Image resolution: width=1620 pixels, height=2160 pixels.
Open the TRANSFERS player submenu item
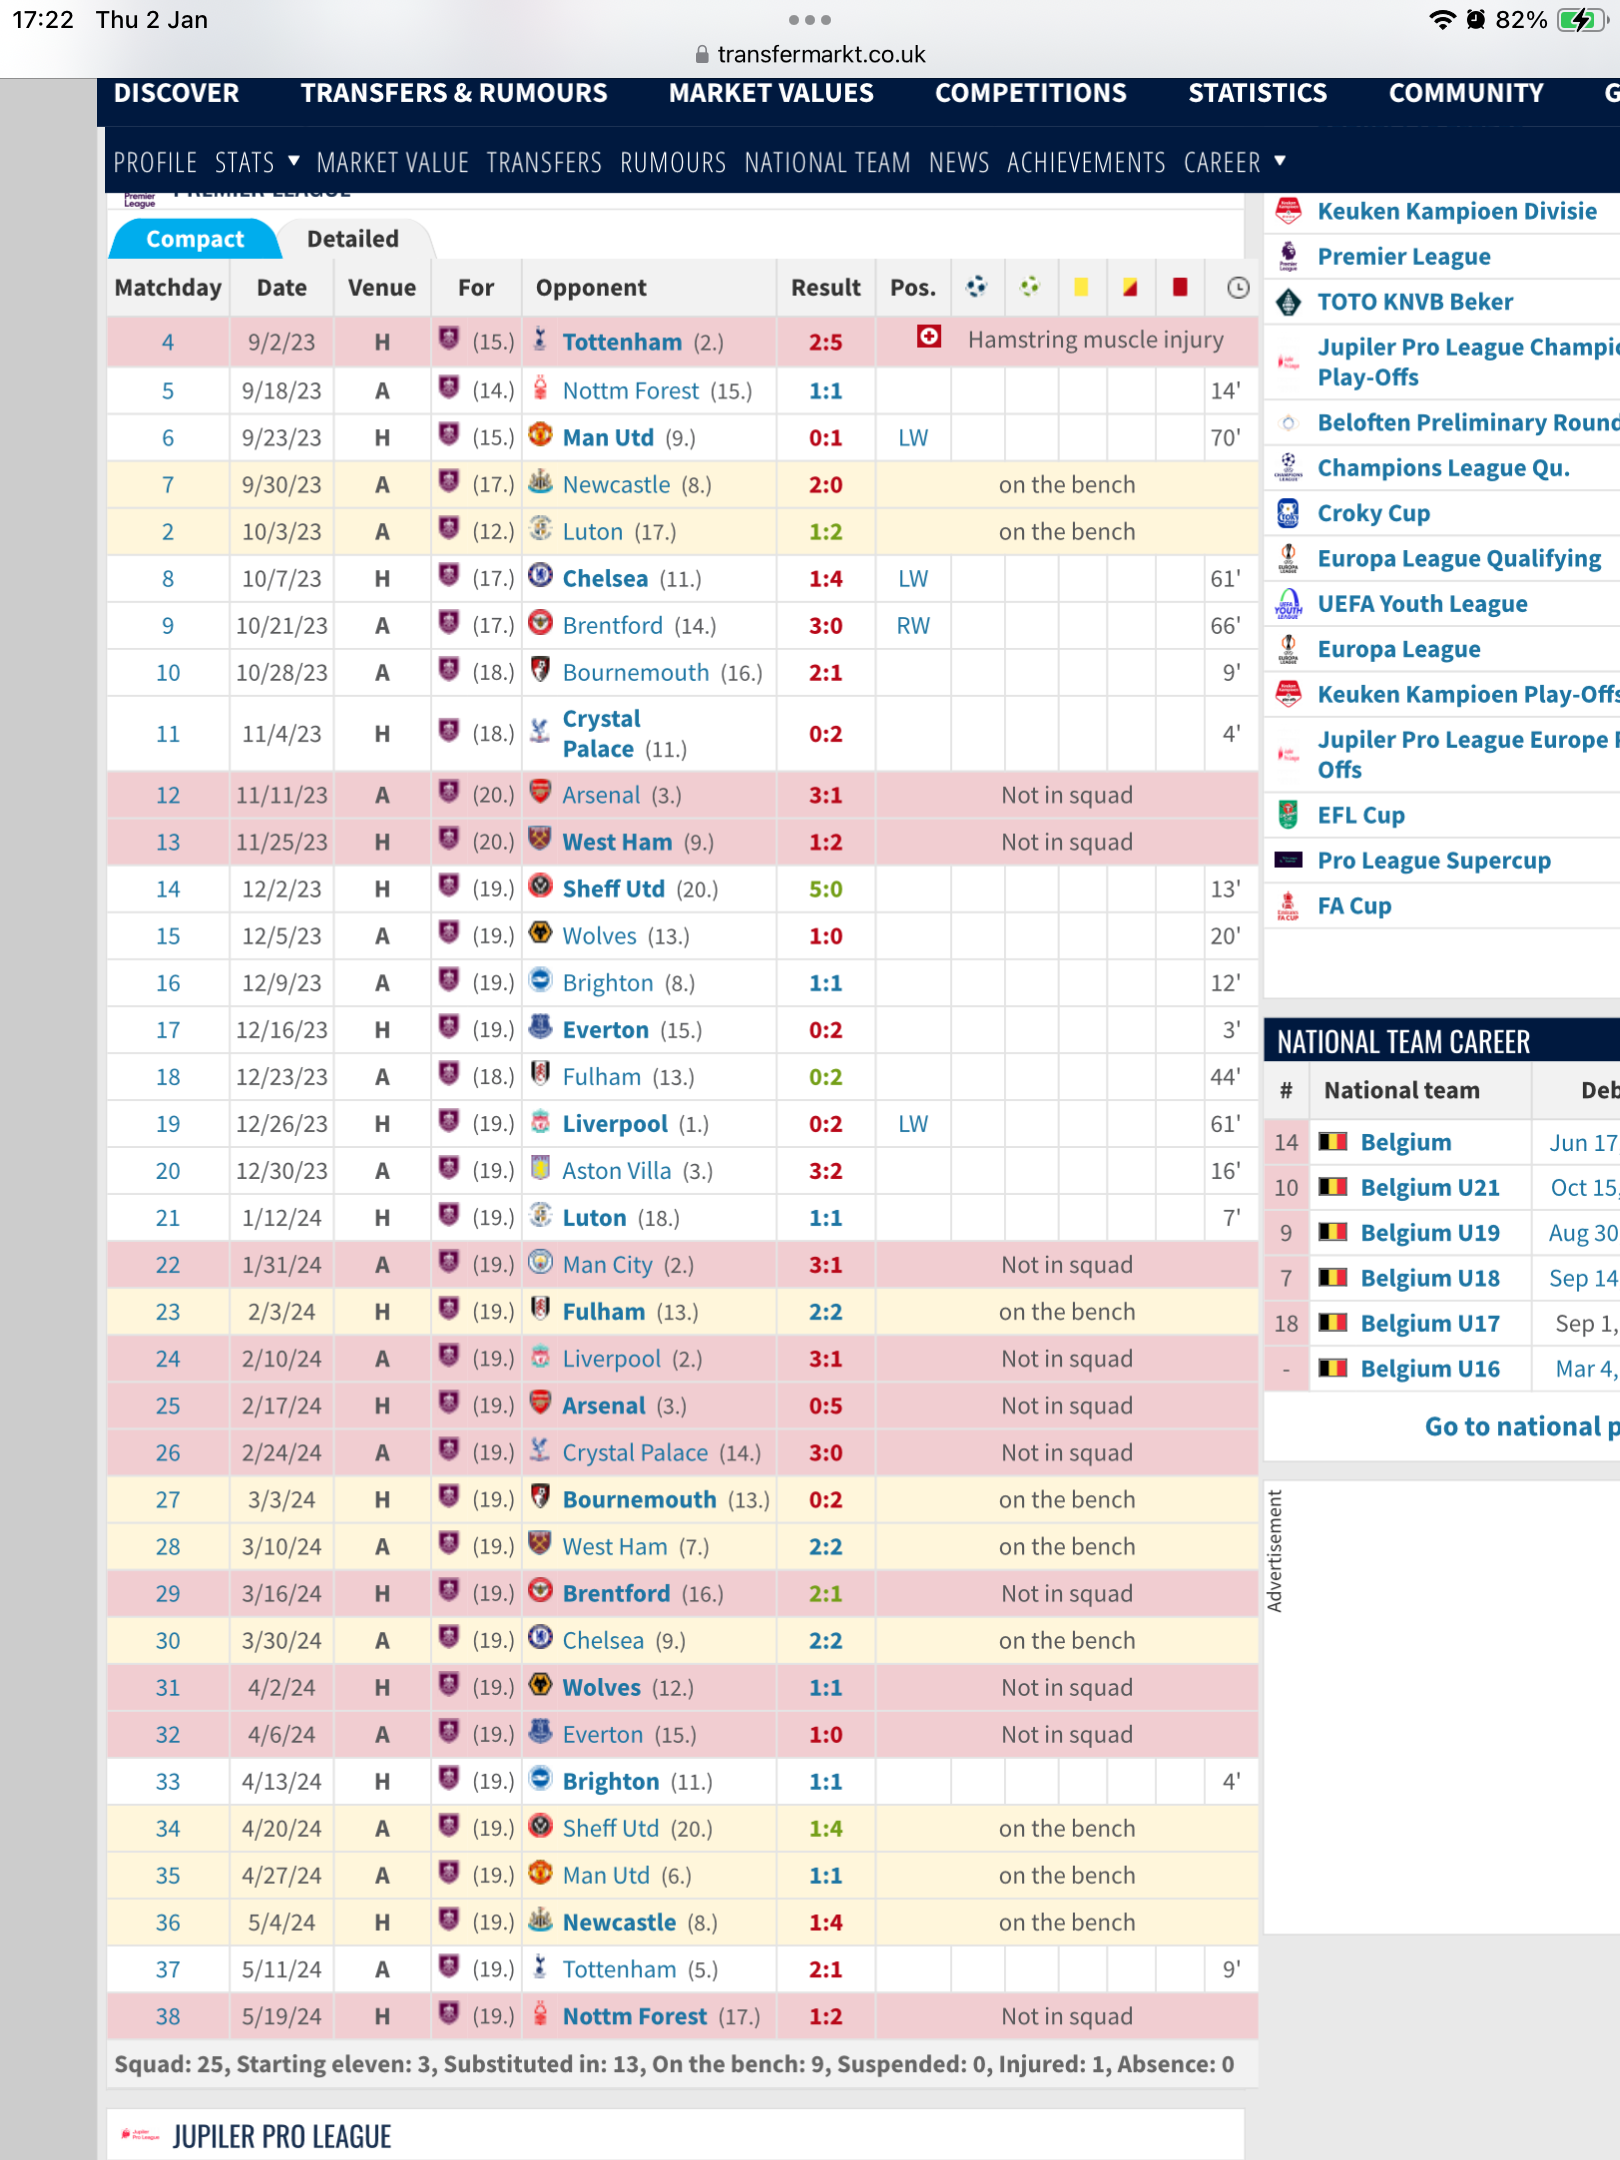[x=544, y=162]
